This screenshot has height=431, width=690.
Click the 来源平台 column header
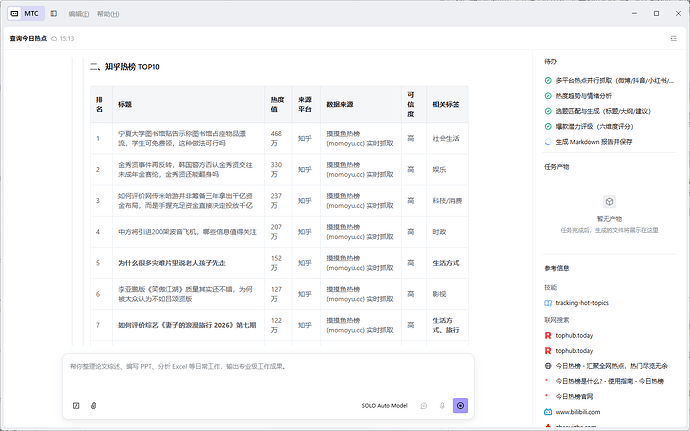tap(305, 104)
